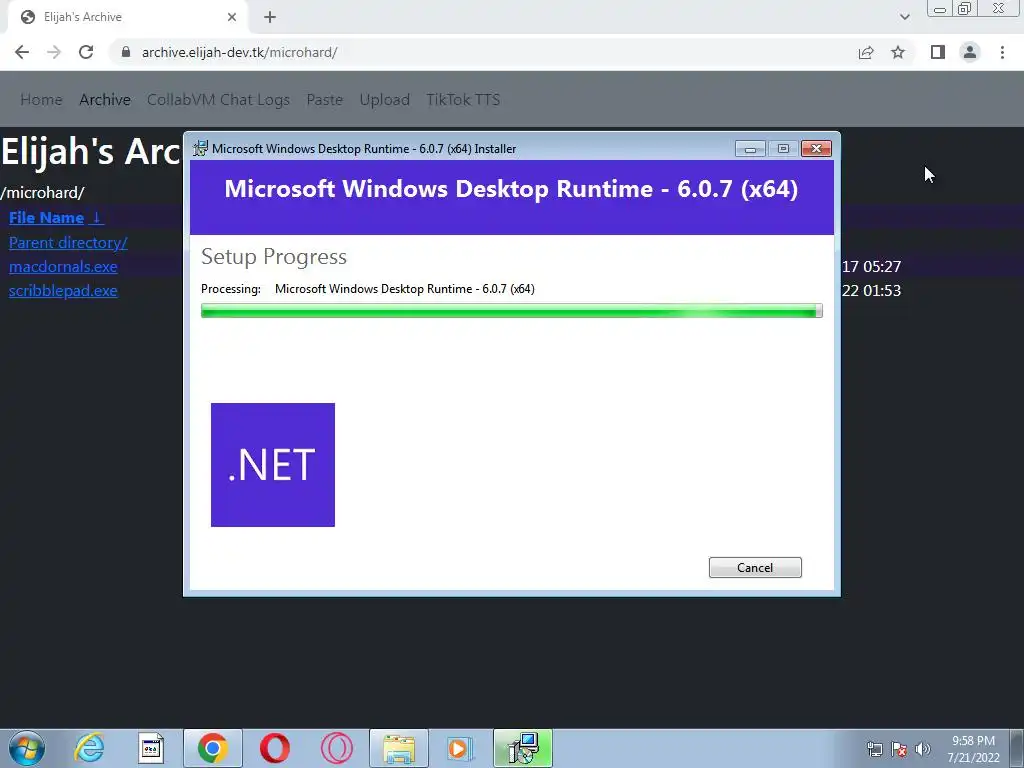Click the setup progress bar

tap(511, 311)
